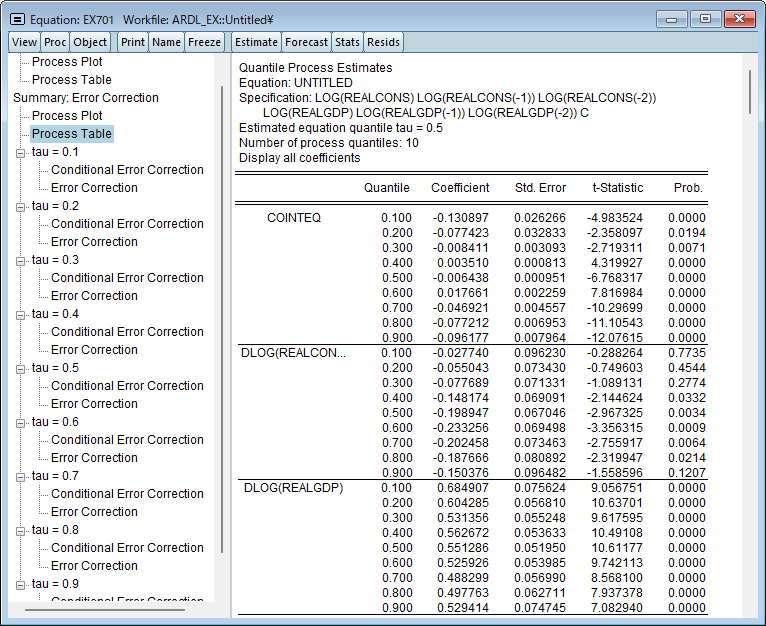
Task: Click the Print button
Action: [x=133, y=42]
